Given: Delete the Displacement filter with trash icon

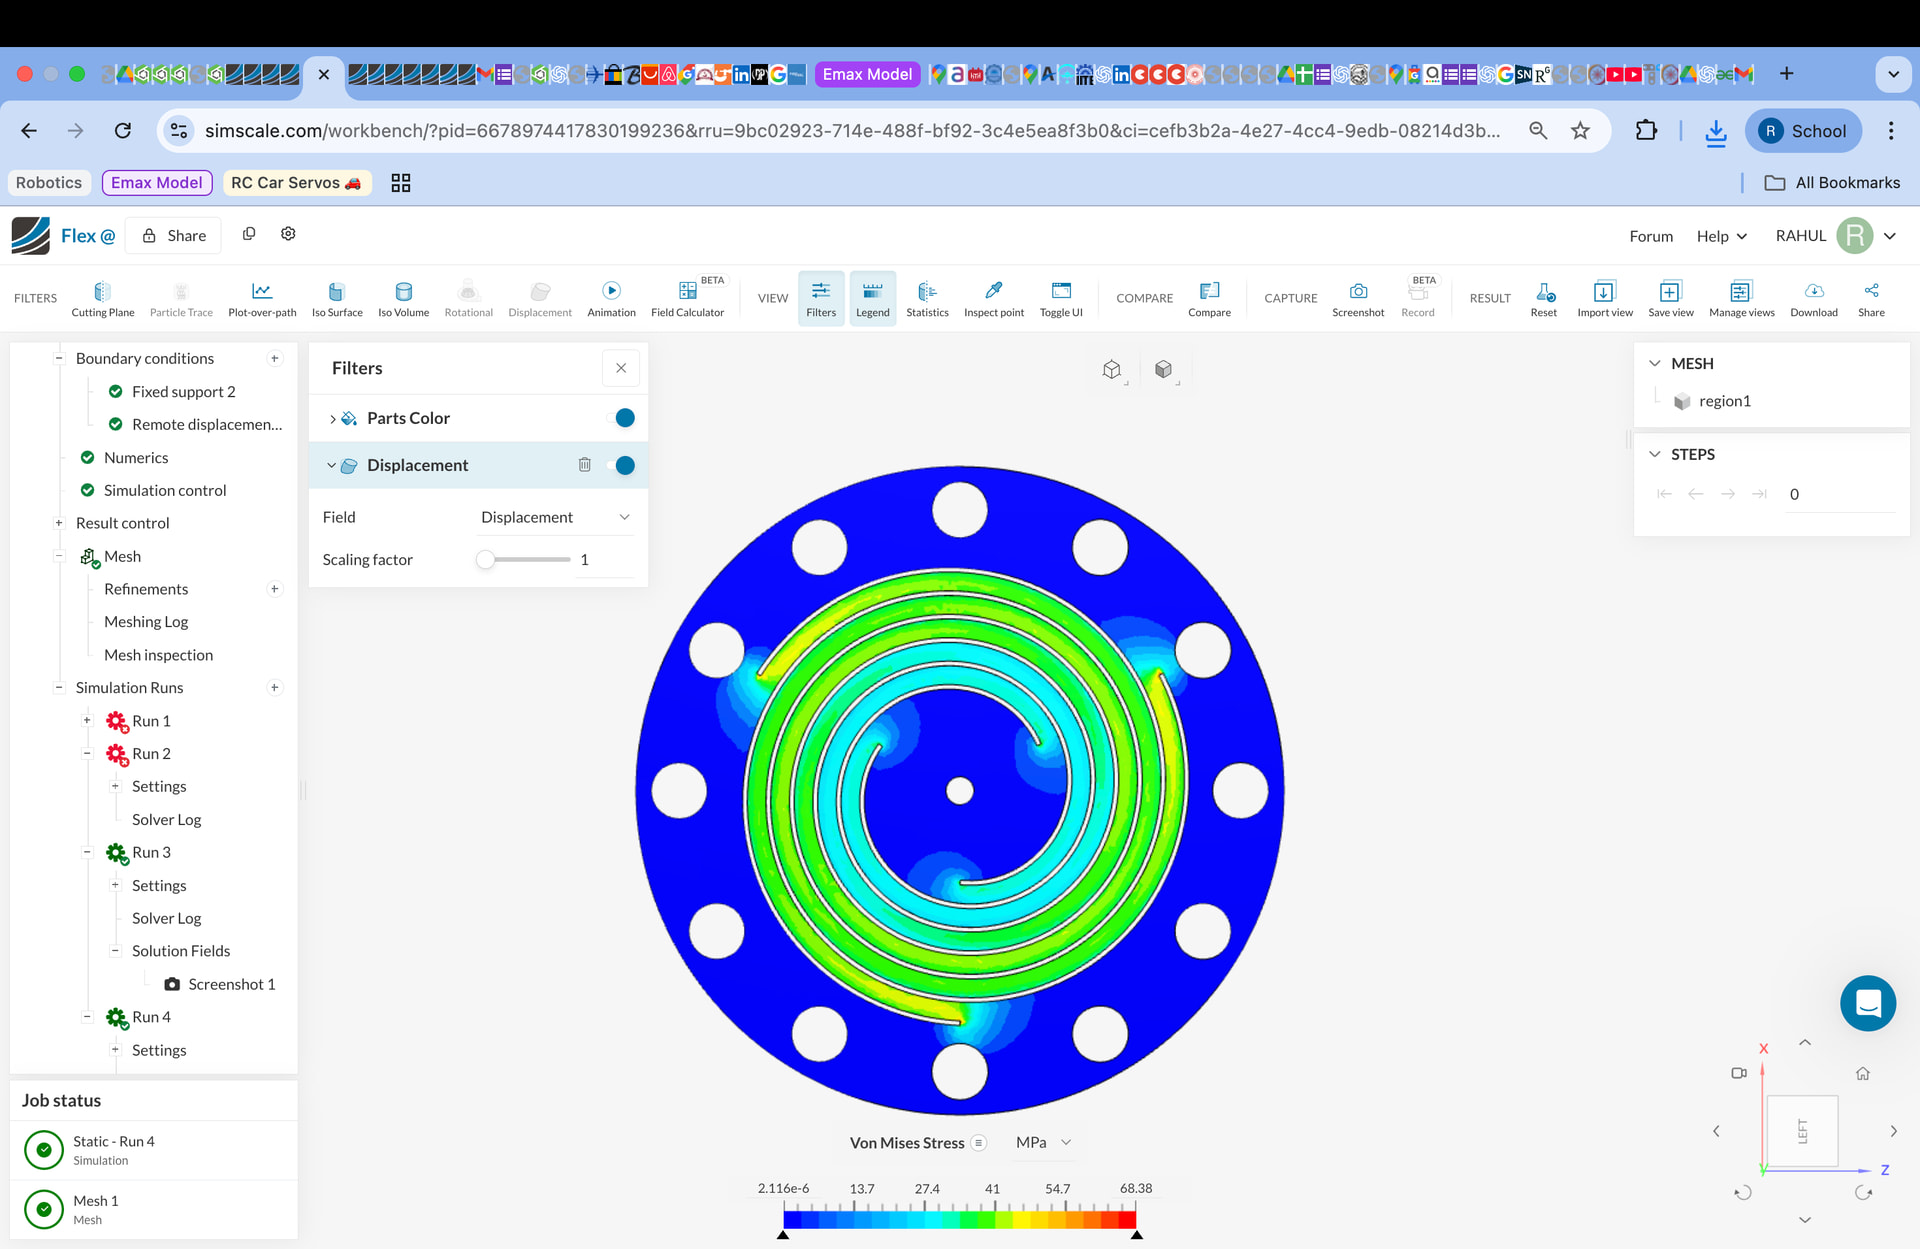Looking at the screenshot, I should tap(585, 465).
